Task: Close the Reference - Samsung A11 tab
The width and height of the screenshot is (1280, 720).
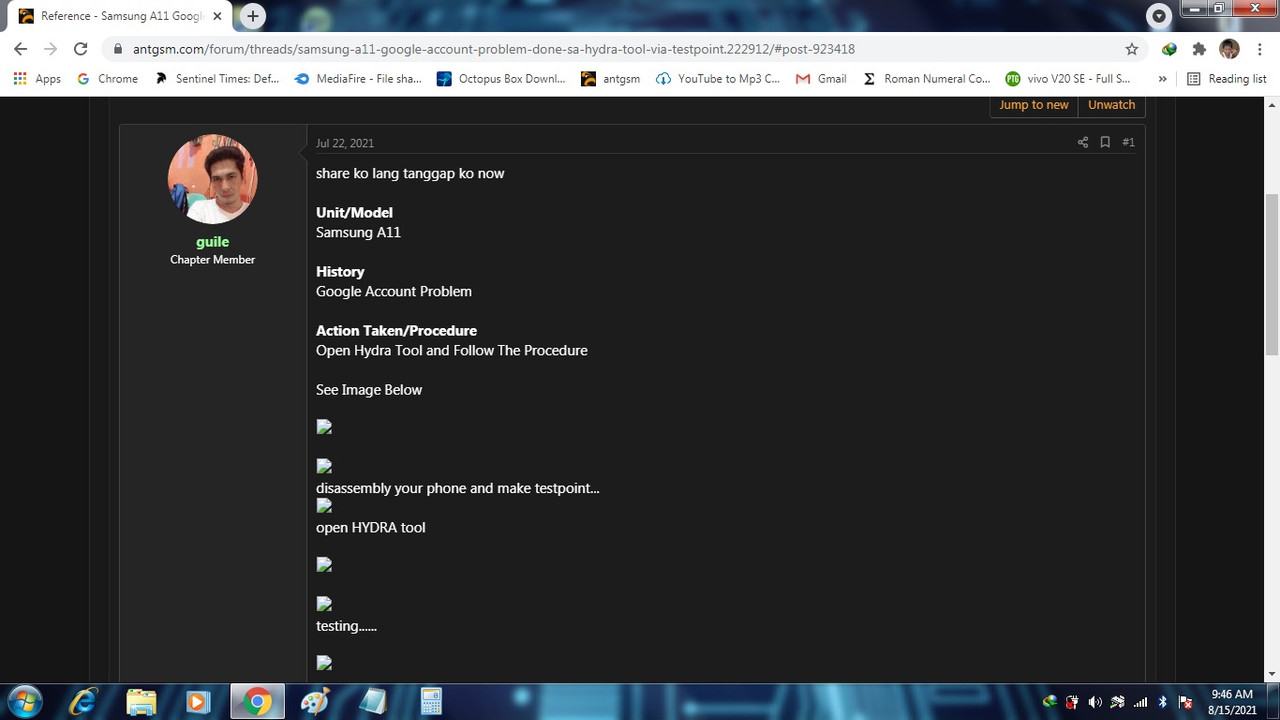Action: (x=217, y=16)
